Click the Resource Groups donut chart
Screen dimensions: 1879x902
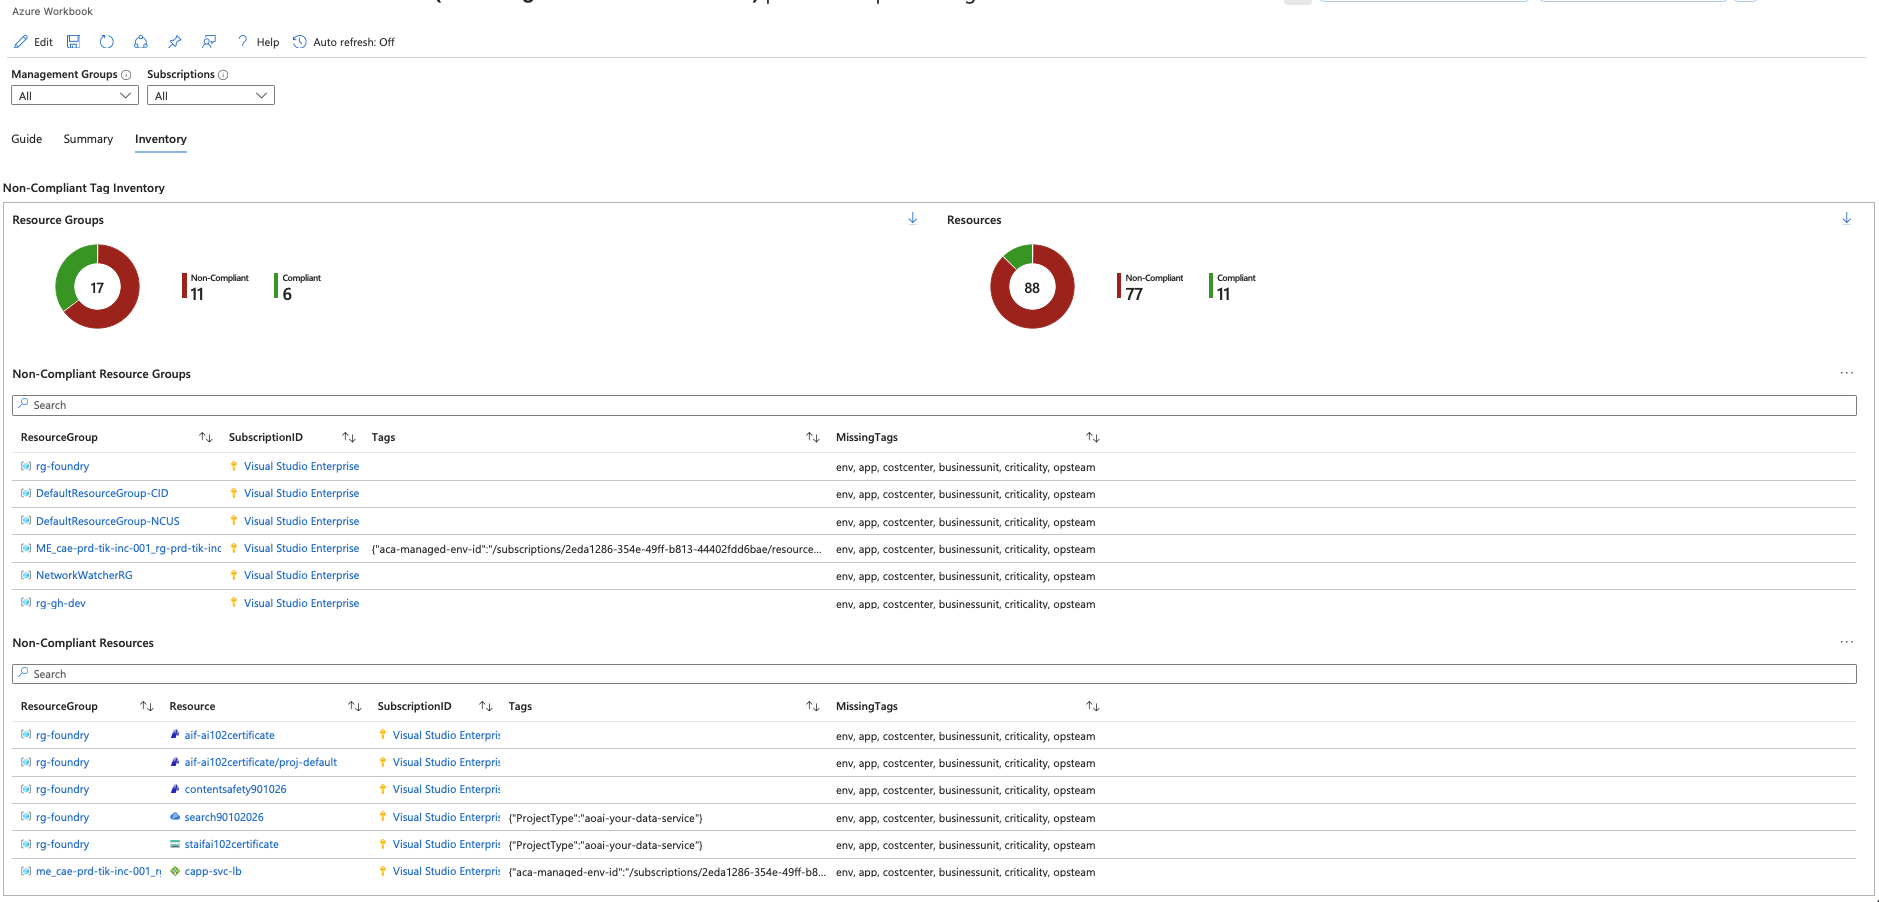[97, 287]
